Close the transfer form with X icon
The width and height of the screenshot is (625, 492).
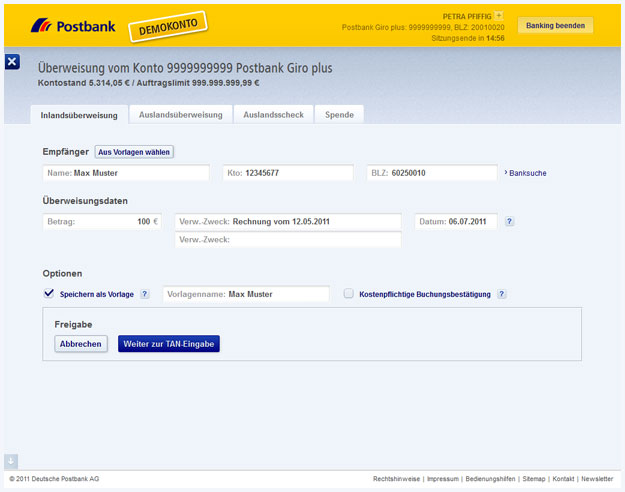(12, 62)
